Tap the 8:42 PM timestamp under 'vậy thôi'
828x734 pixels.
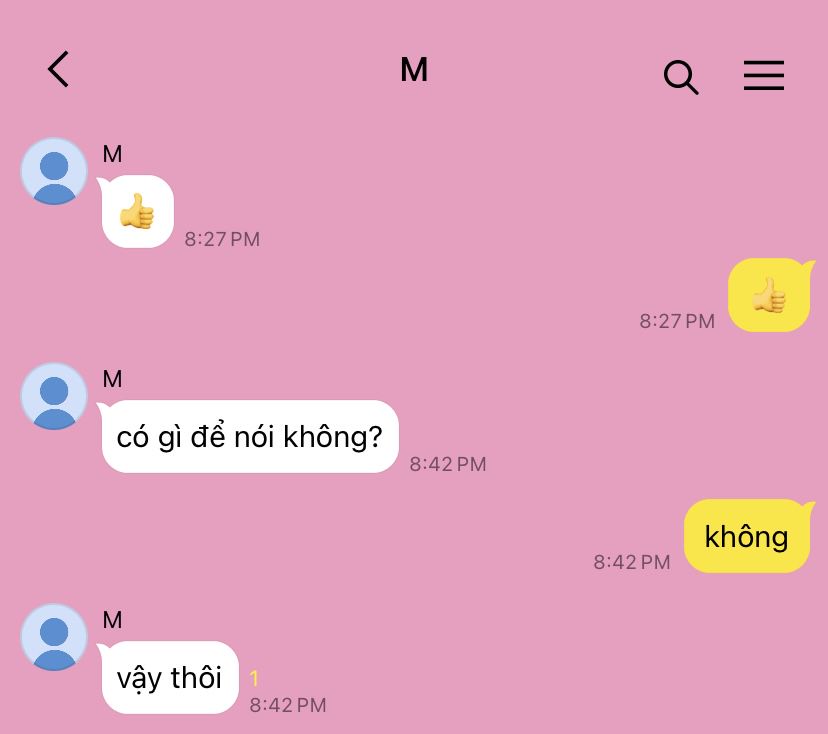coord(288,705)
